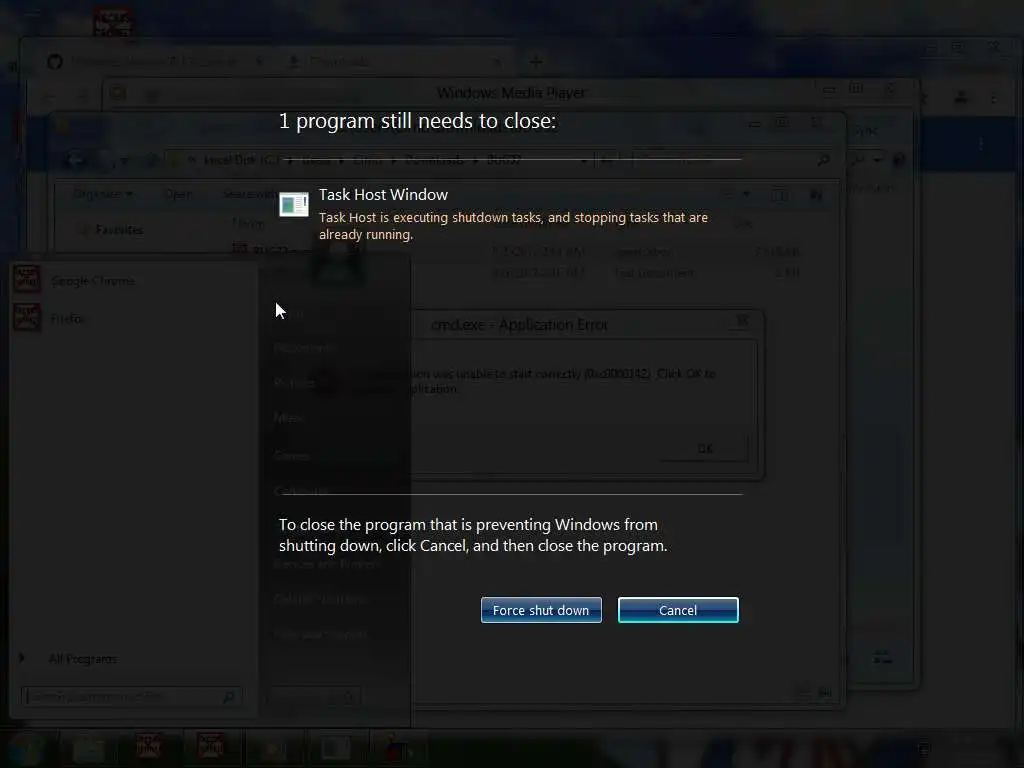The image size is (1024, 768).
Task: Click the Start menu search box
Action: click(131, 697)
